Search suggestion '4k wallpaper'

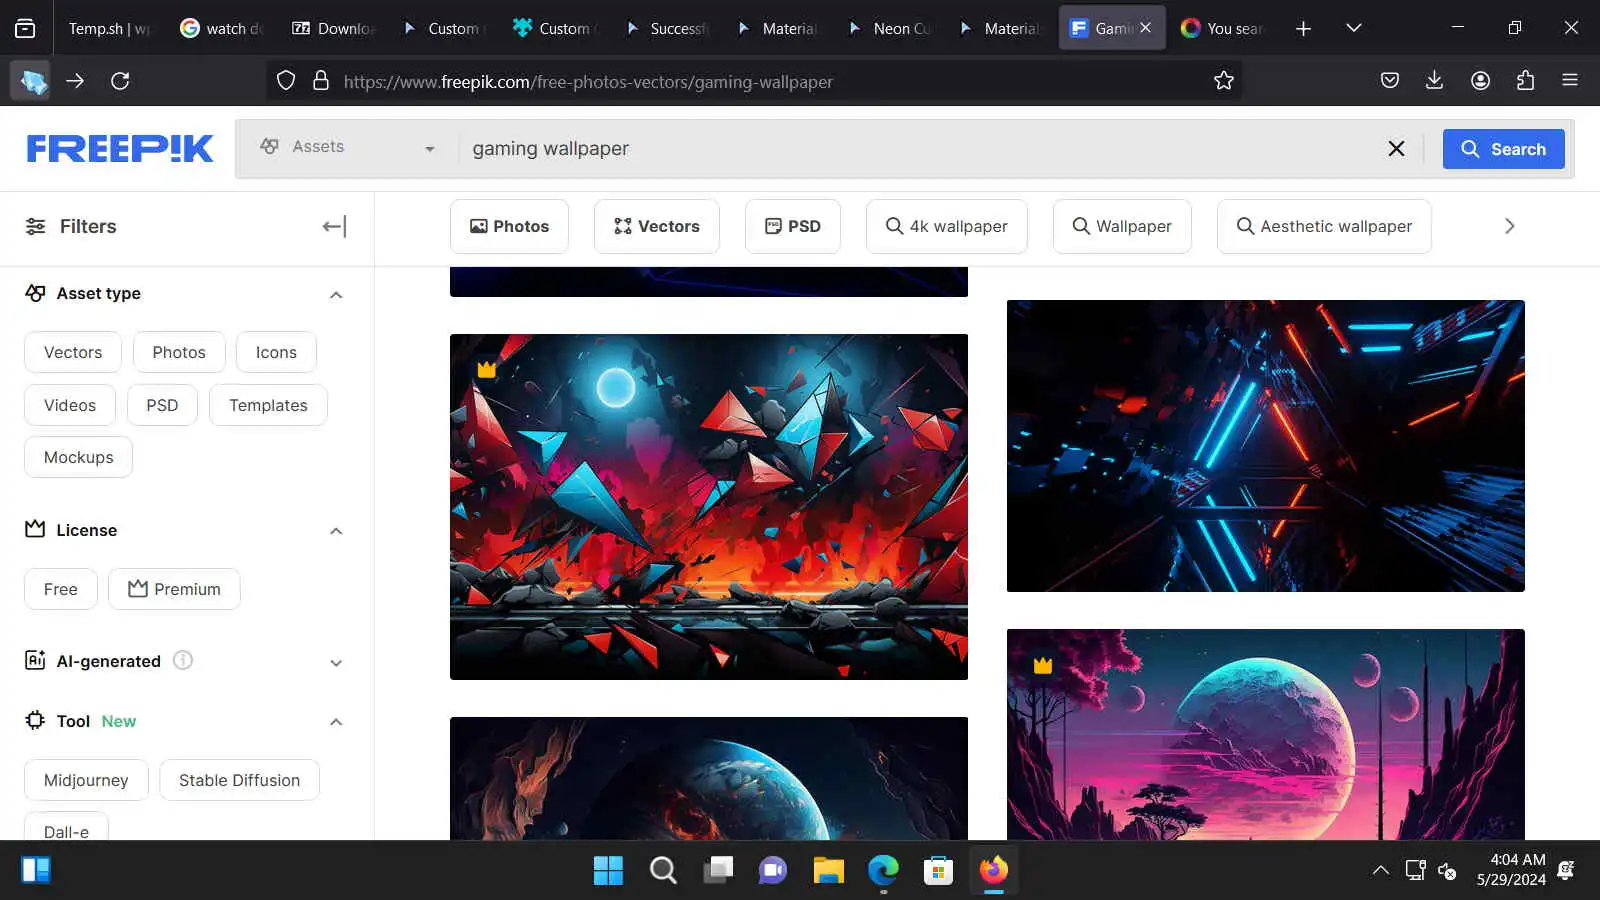pos(946,226)
